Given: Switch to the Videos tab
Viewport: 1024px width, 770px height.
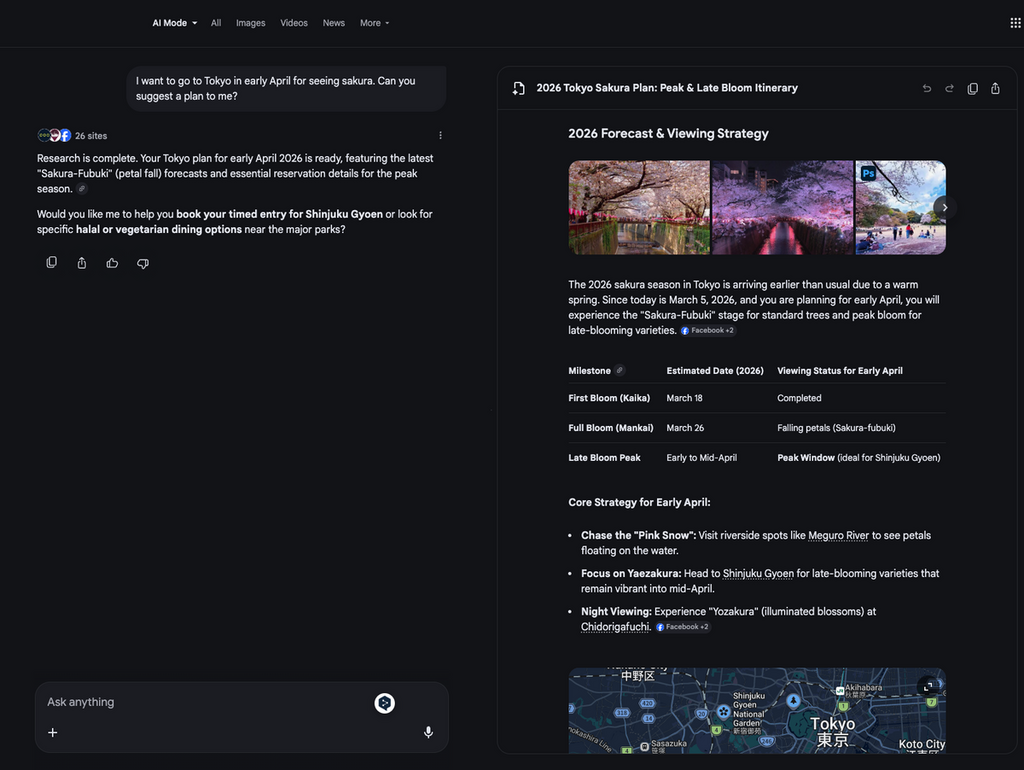Looking at the screenshot, I should click(x=294, y=23).
